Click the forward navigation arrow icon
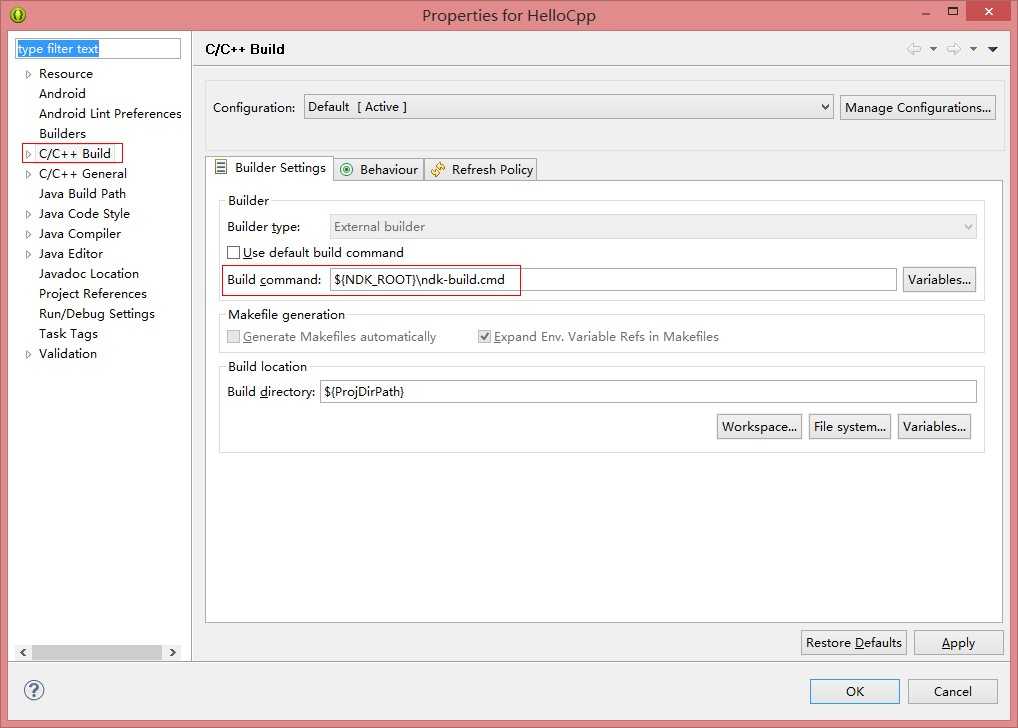 (954, 49)
